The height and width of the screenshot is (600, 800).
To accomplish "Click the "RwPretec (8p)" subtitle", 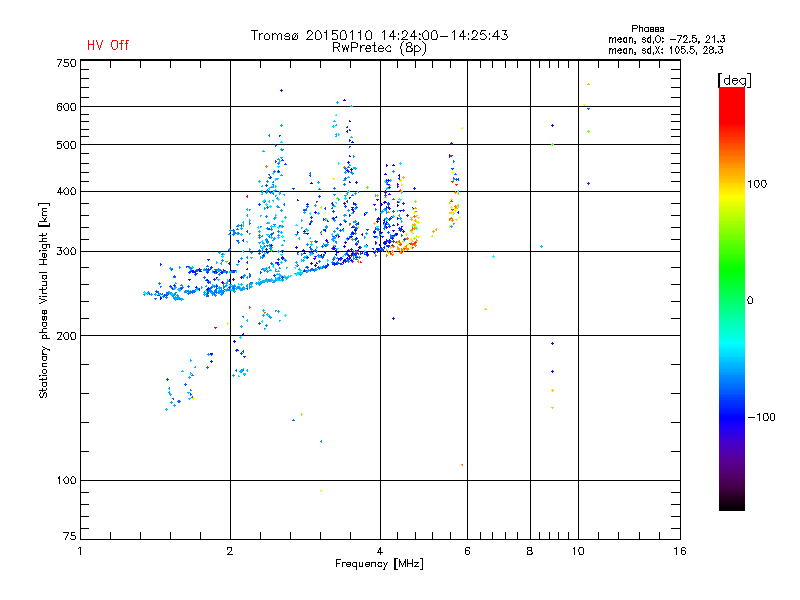I will pyautogui.click(x=379, y=48).
